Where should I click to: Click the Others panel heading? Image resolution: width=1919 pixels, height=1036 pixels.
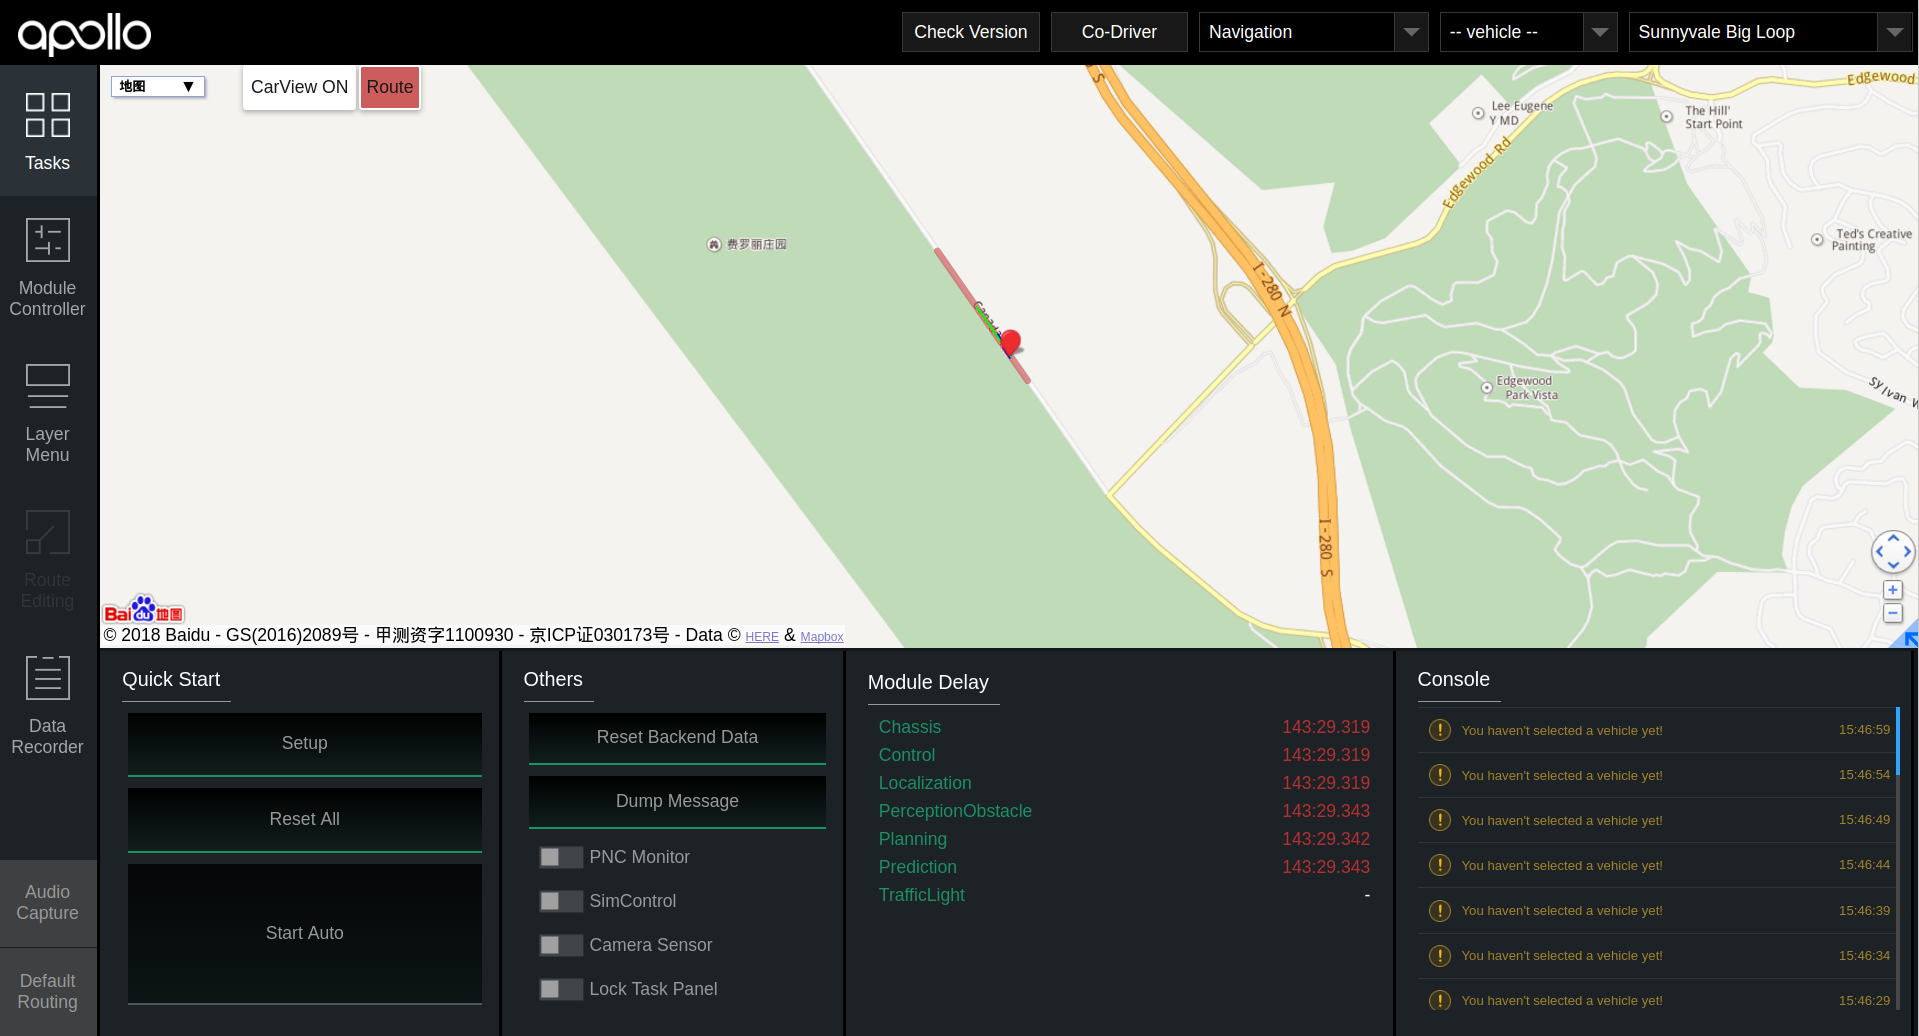click(x=553, y=679)
